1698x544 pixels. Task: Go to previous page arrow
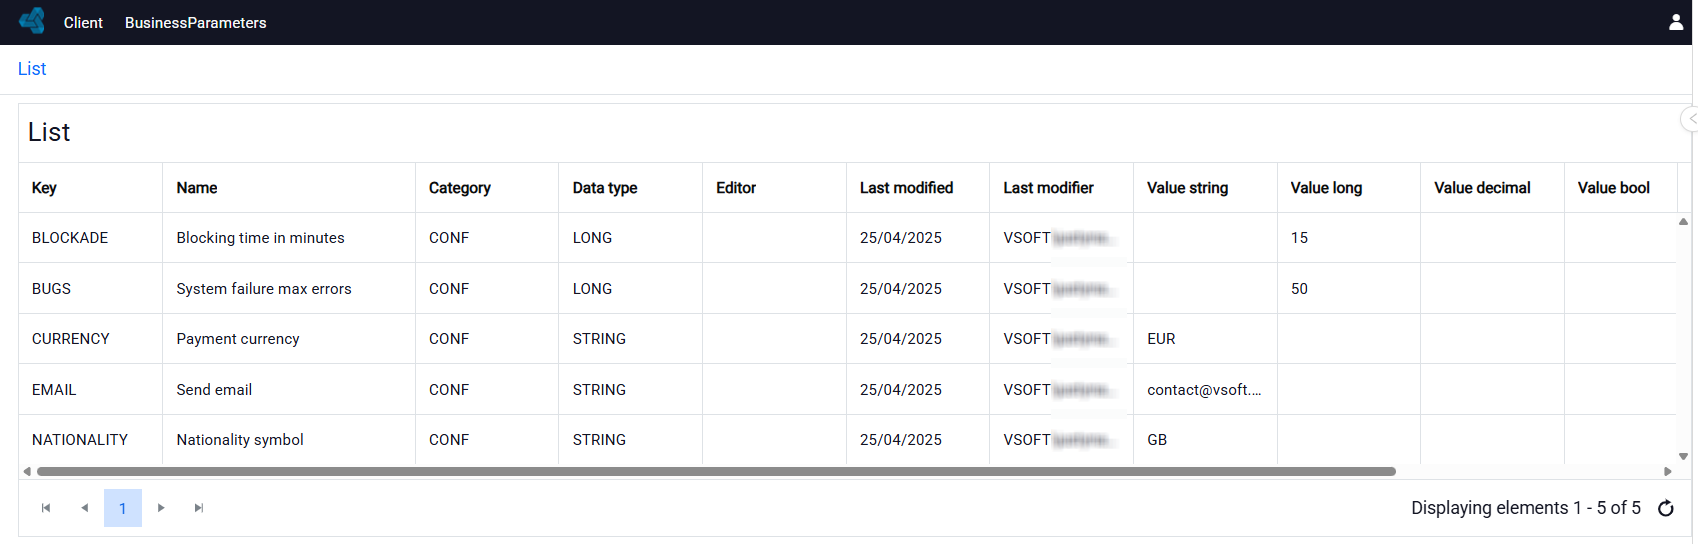pos(85,508)
